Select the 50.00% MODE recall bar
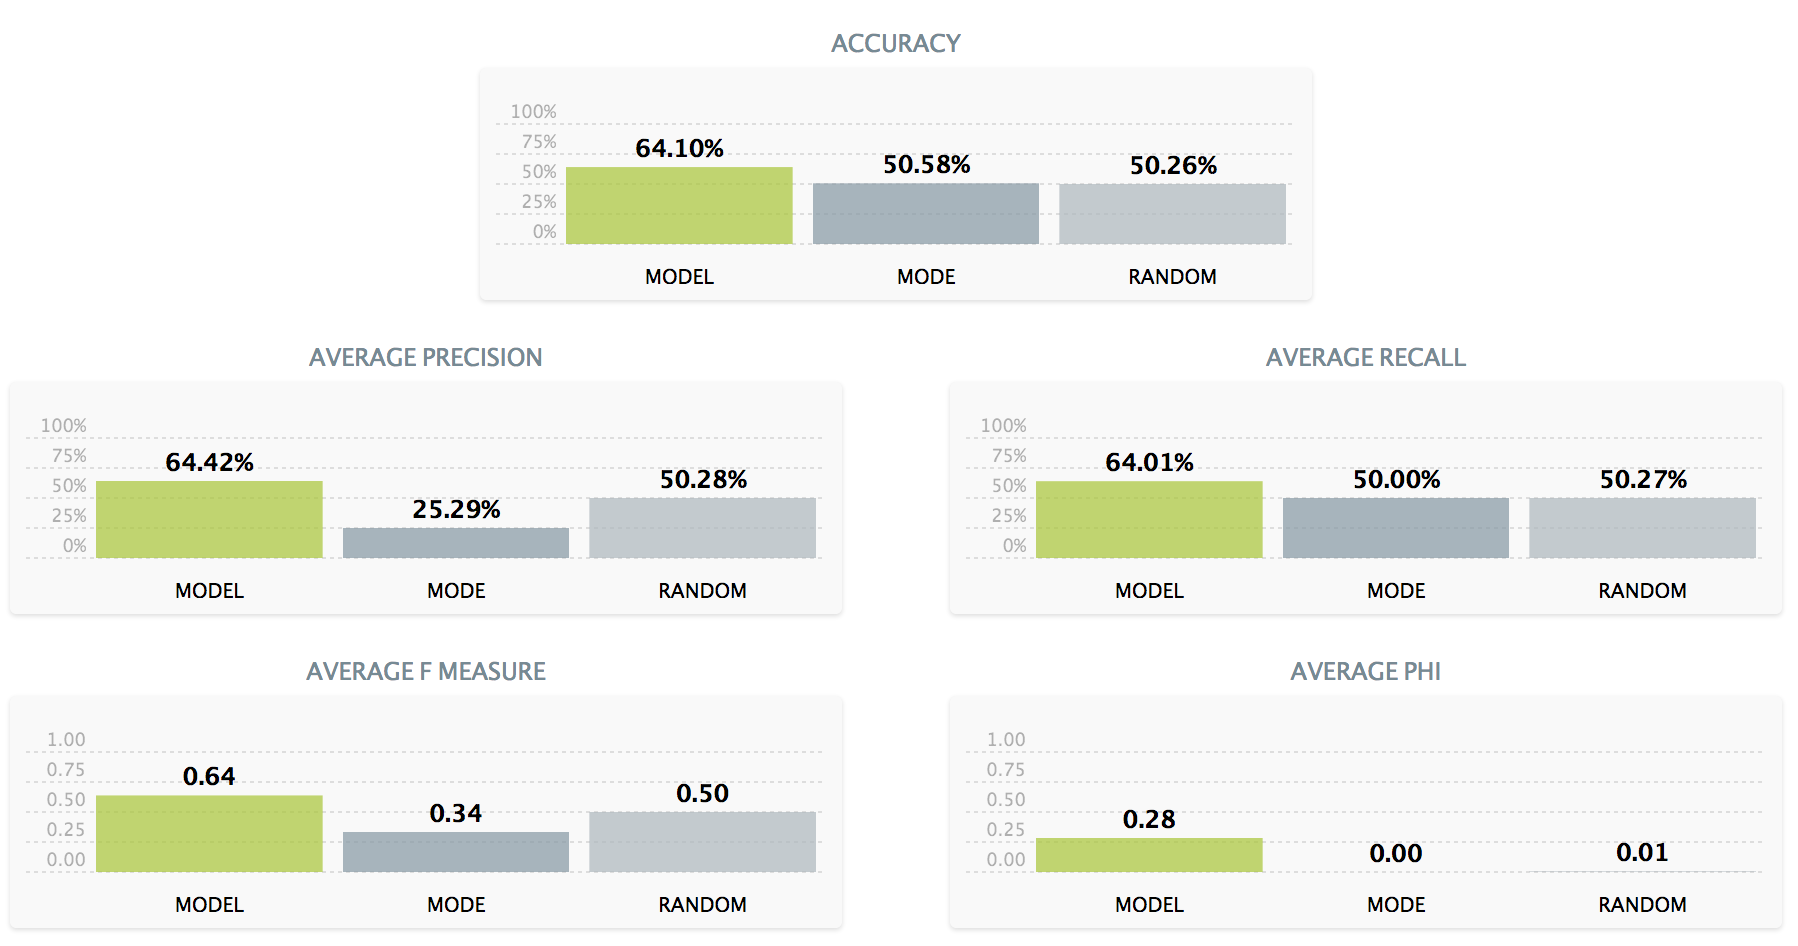Image resolution: width=1798 pixels, height=946 pixels. [1395, 527]
